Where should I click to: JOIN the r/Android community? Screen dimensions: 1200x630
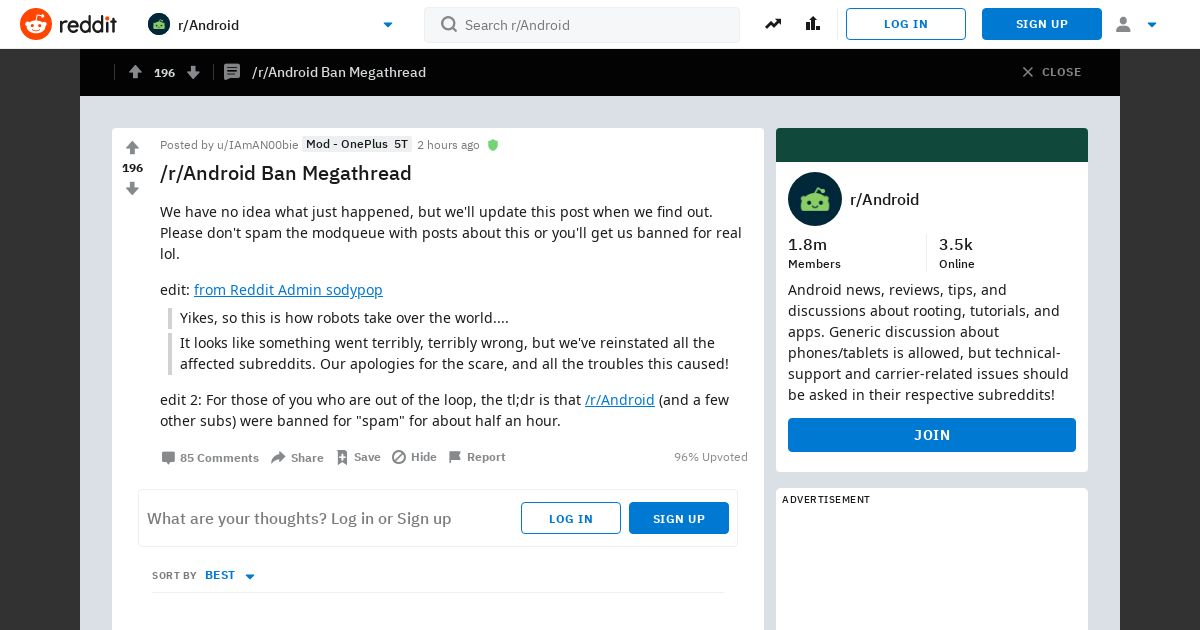(x=932, y=435)
